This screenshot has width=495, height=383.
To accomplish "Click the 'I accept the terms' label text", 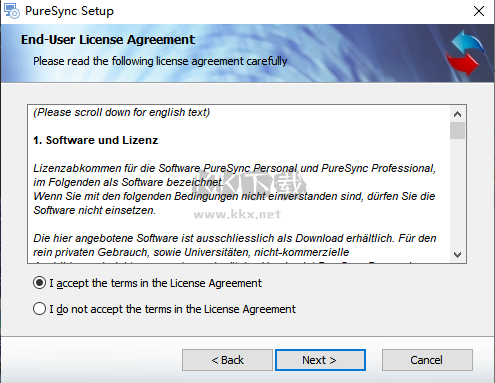I will 155,283.
